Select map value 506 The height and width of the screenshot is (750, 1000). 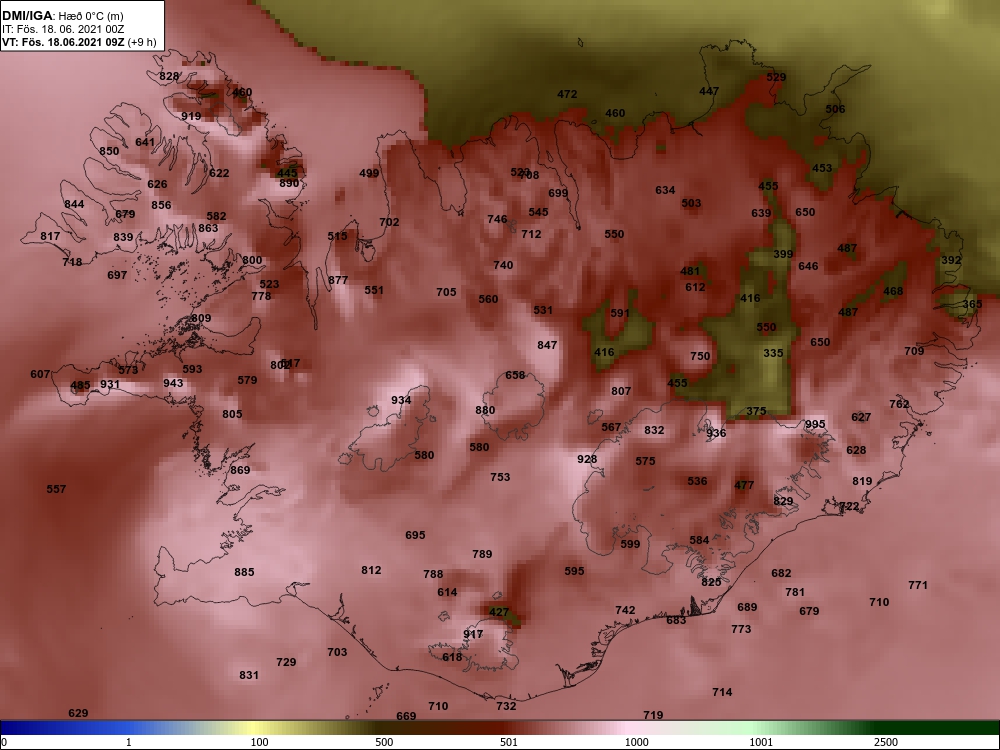click(835, 109)
